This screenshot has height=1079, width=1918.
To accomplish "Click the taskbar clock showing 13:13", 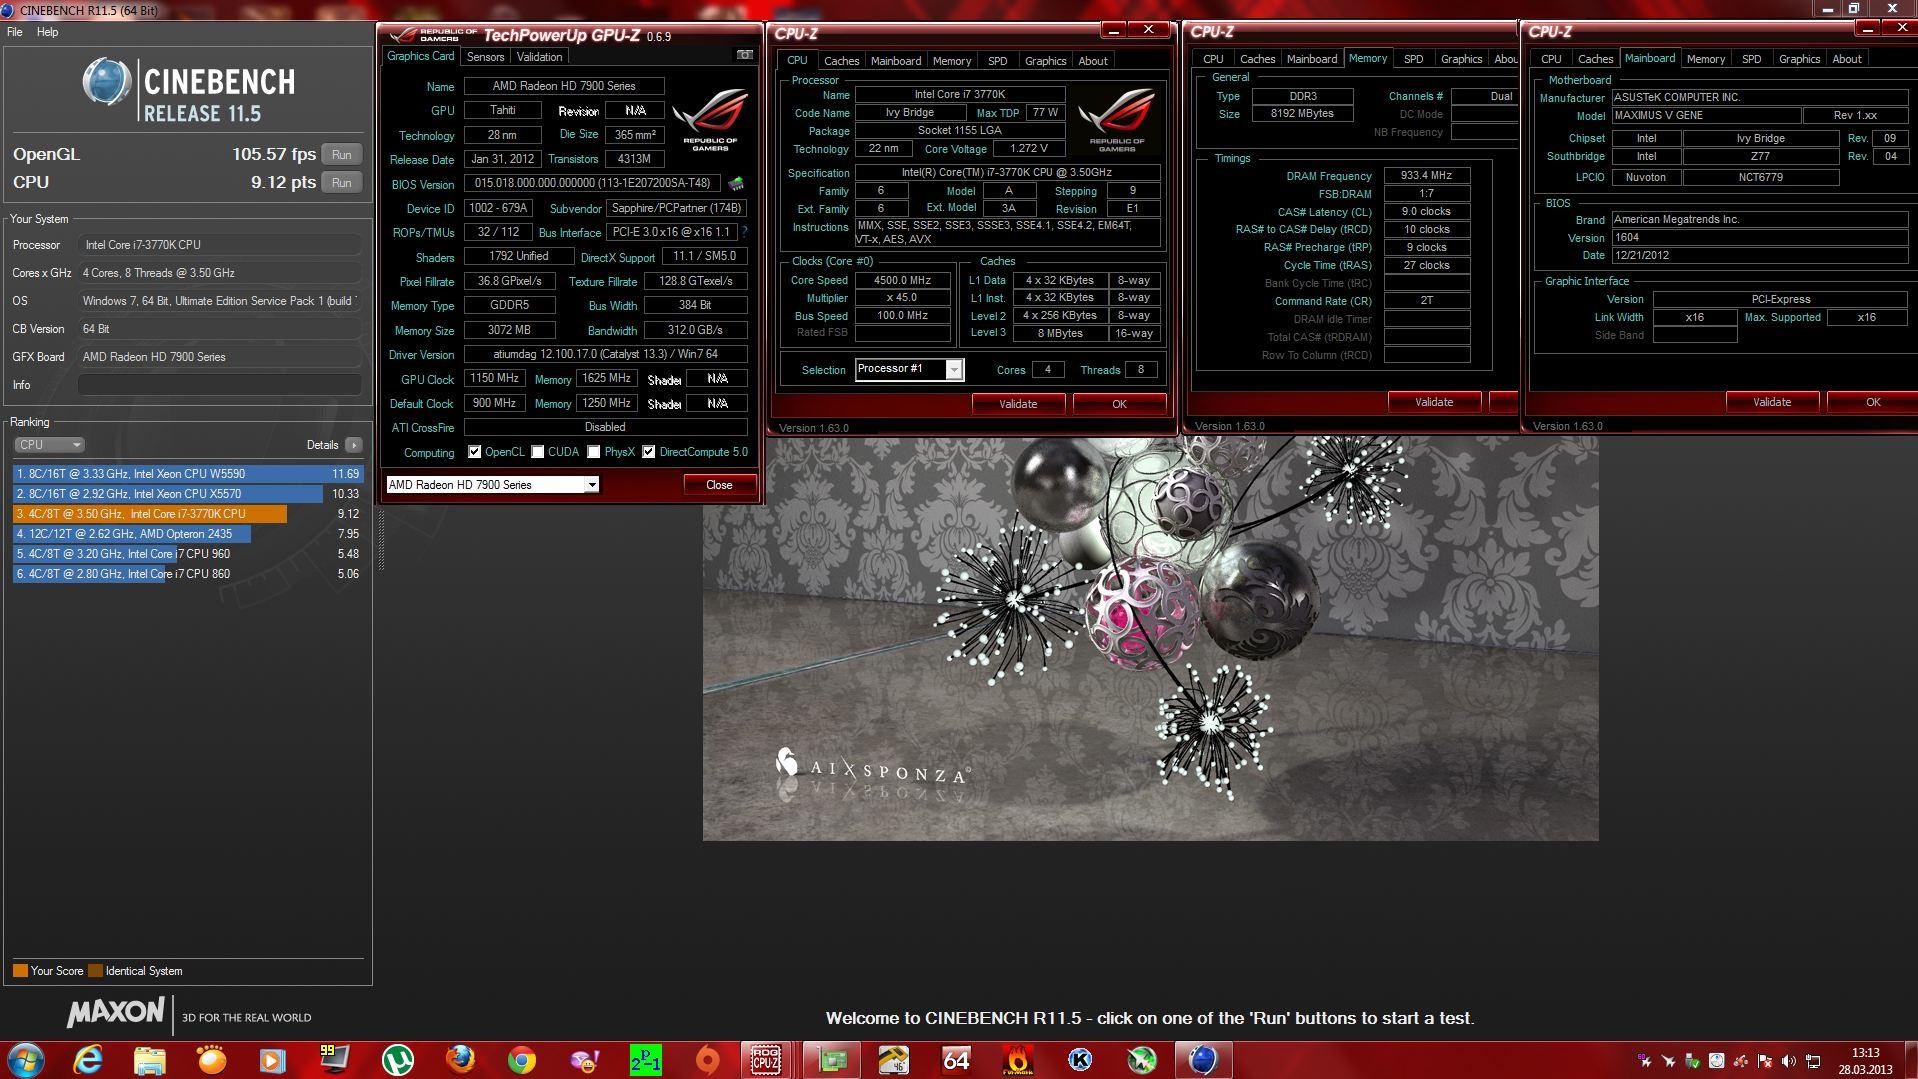I will 1865,1061.
